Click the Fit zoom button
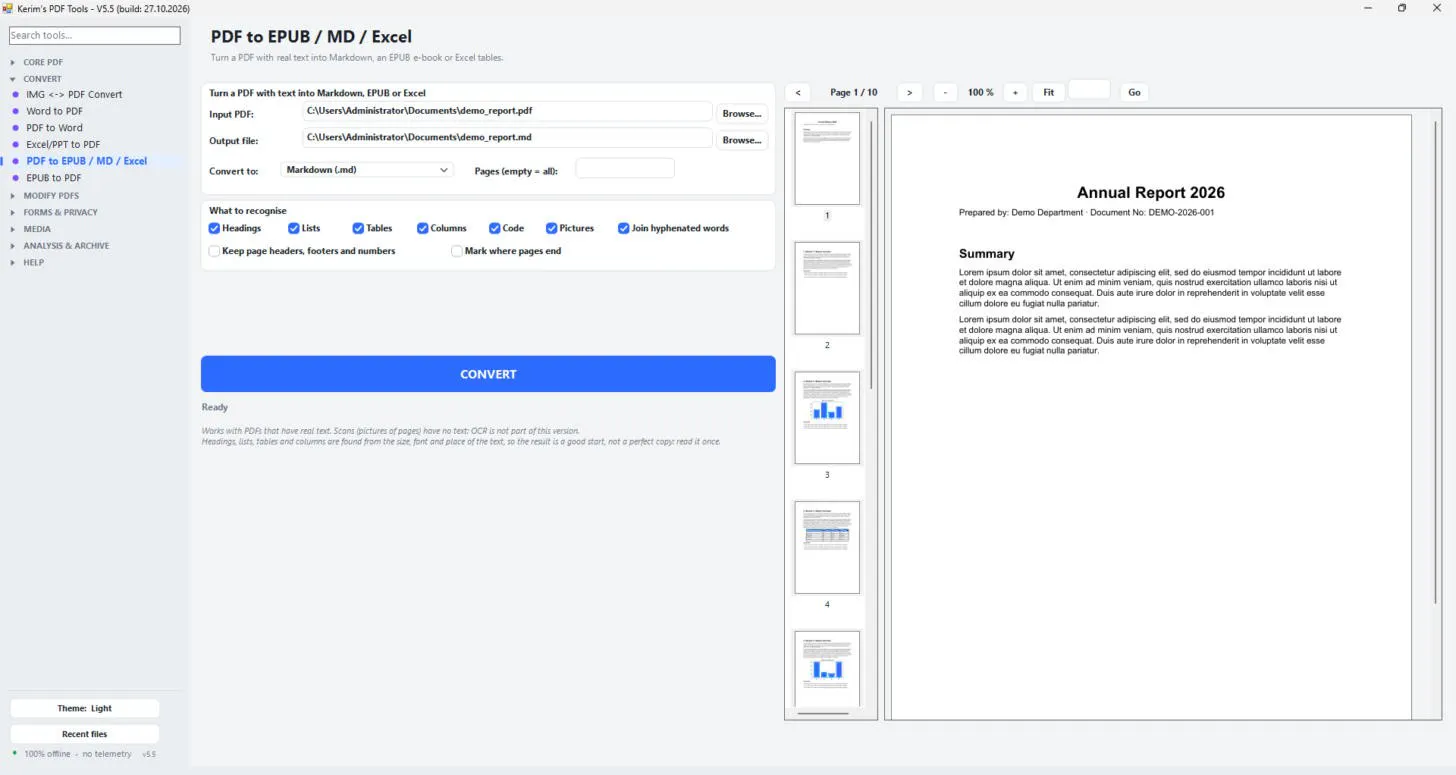Image resolution: width=1456 pixels, height=775 pixels. 1048,92
